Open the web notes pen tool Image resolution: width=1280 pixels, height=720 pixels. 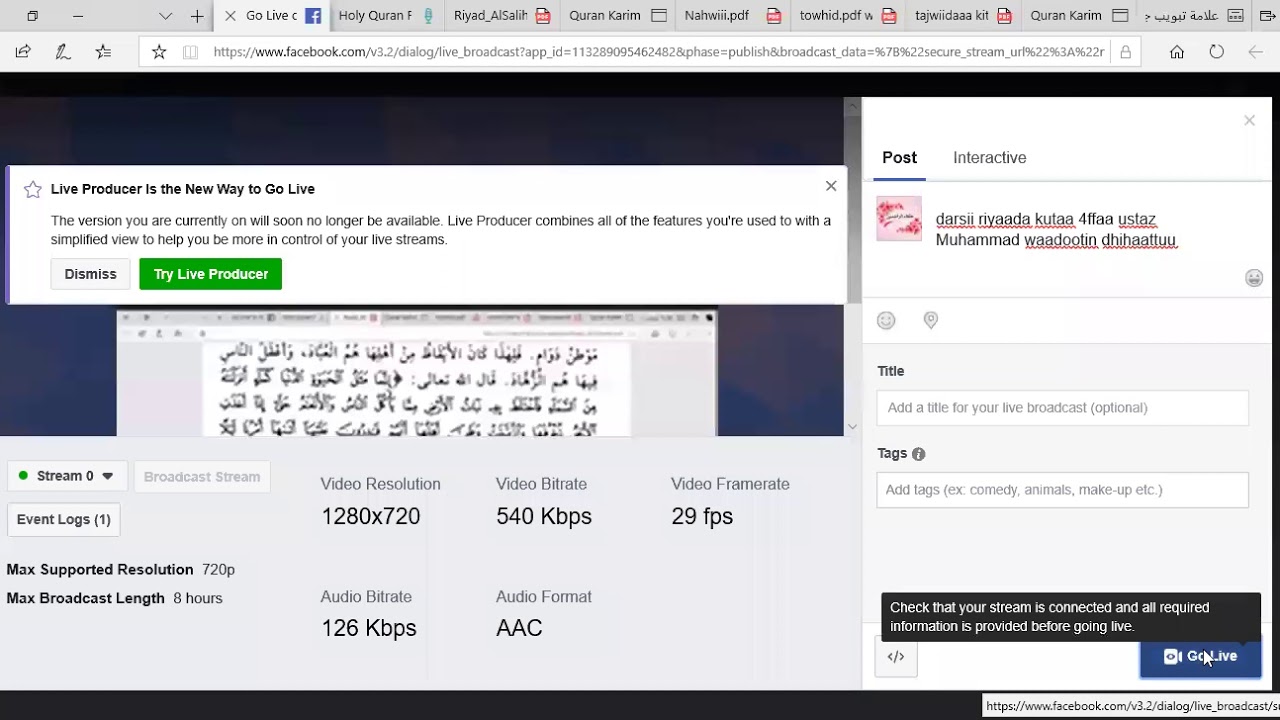(x=63, y=52)
